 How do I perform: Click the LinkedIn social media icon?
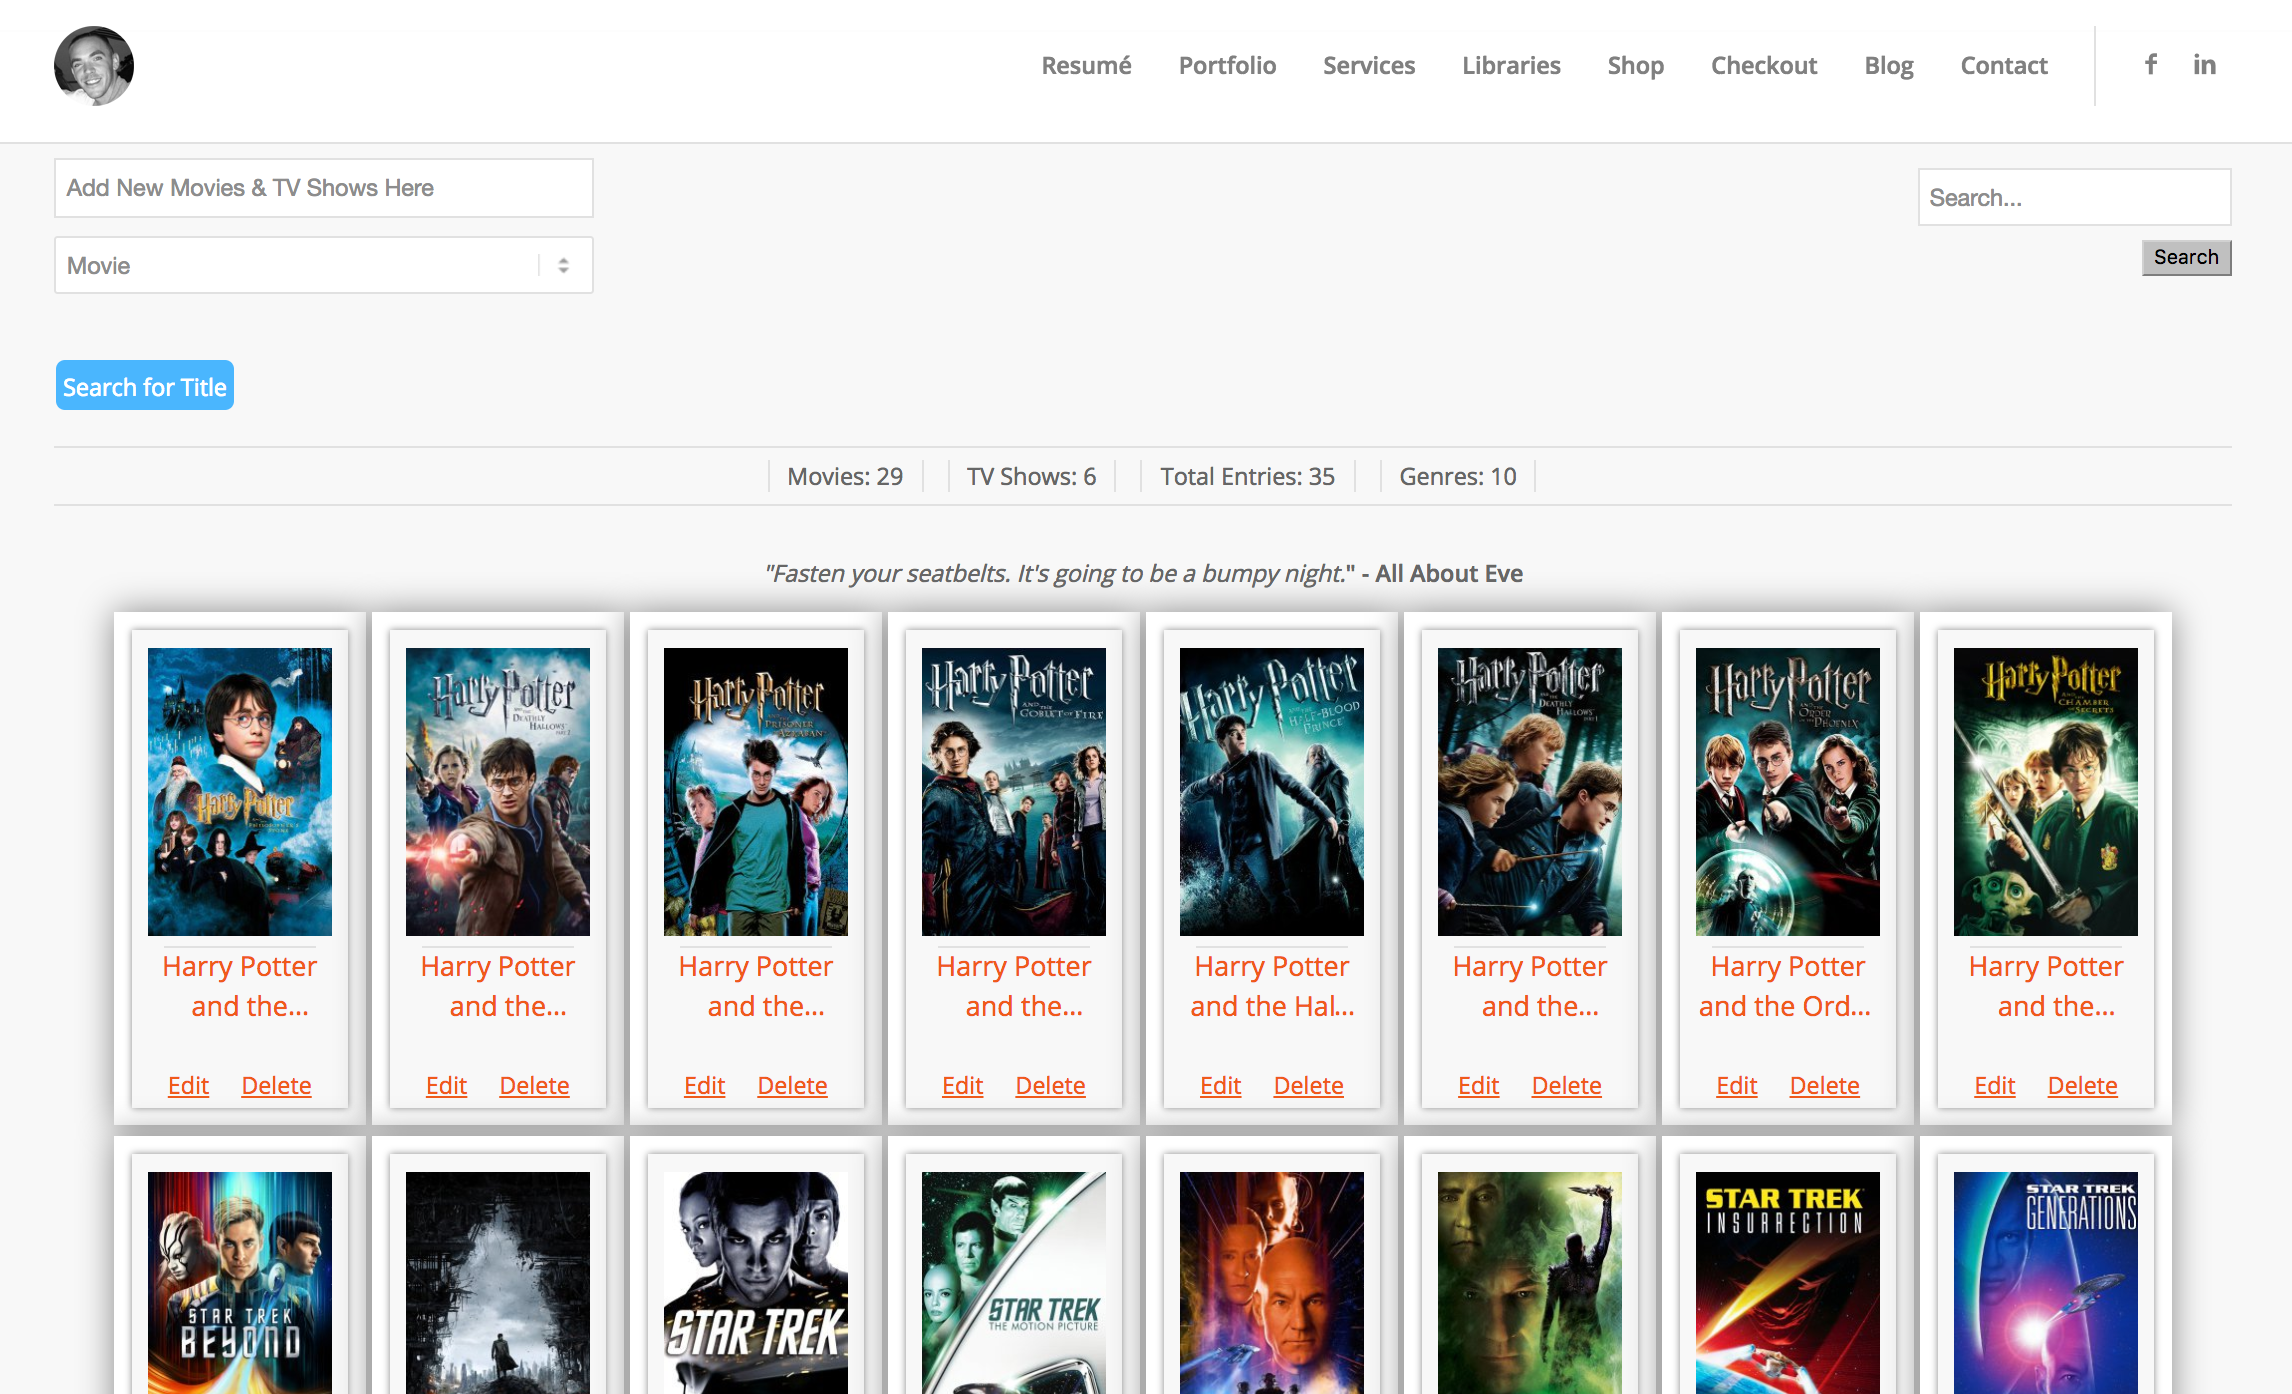click(x=2204, y=66)
